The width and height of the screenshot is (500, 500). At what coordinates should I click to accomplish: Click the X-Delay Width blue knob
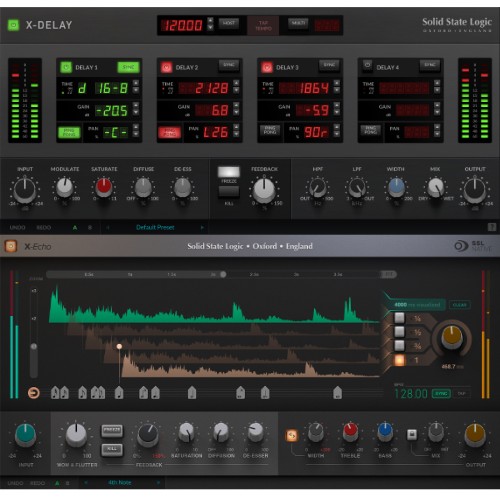pos(396,187)
